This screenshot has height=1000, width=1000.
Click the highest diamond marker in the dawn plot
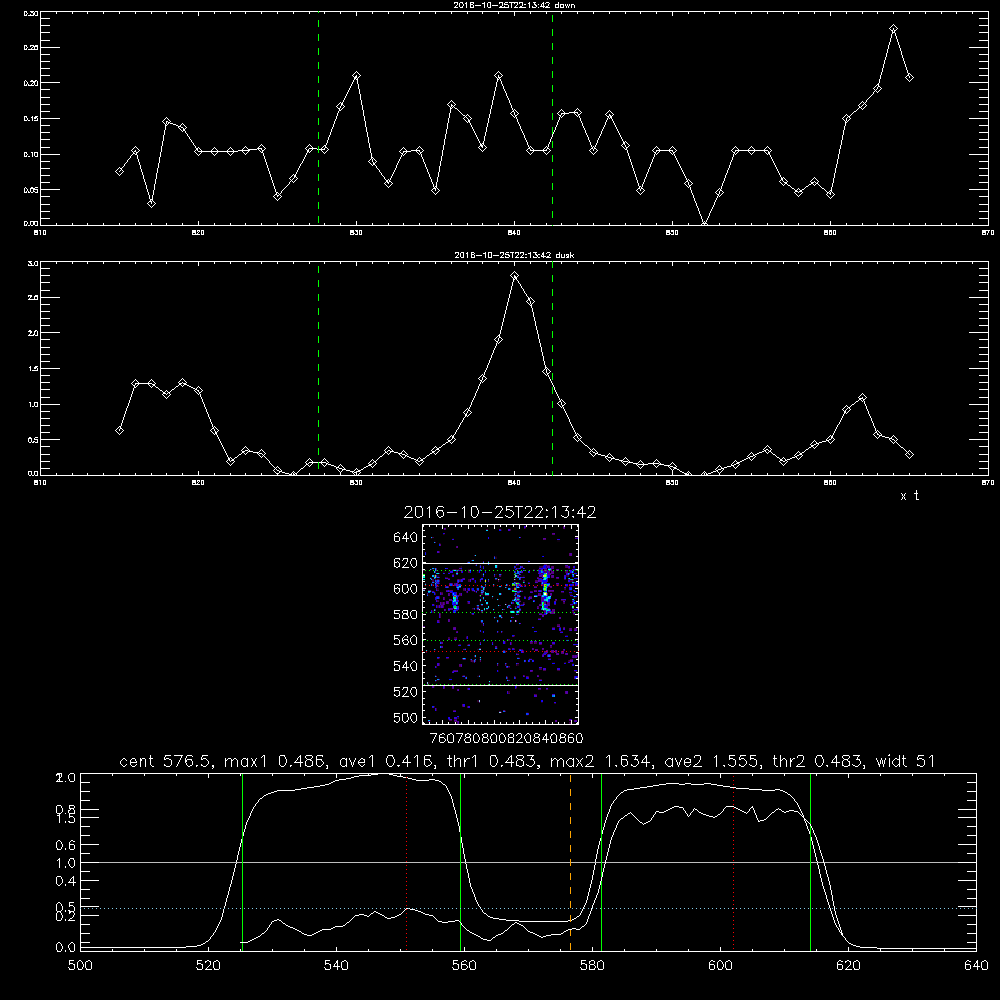(x=893, y=29)
